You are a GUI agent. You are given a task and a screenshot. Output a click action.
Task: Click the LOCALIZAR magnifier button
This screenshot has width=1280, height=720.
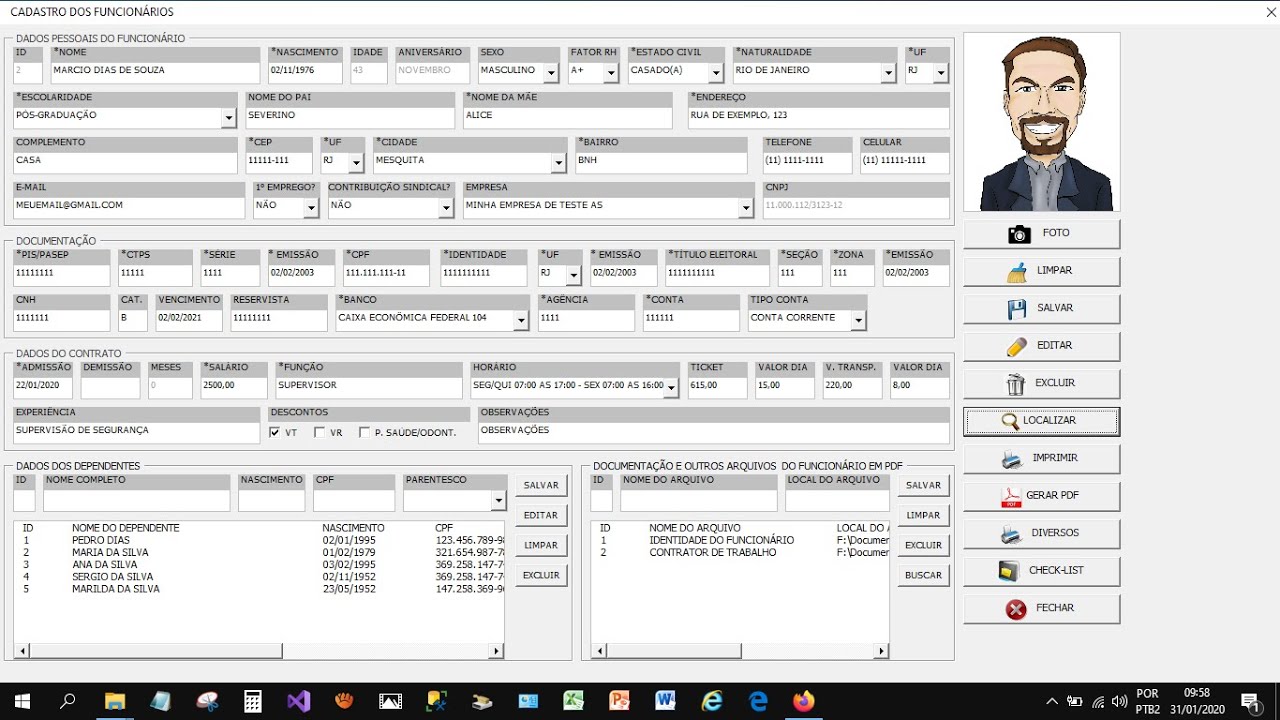[x=1041, y=421]
